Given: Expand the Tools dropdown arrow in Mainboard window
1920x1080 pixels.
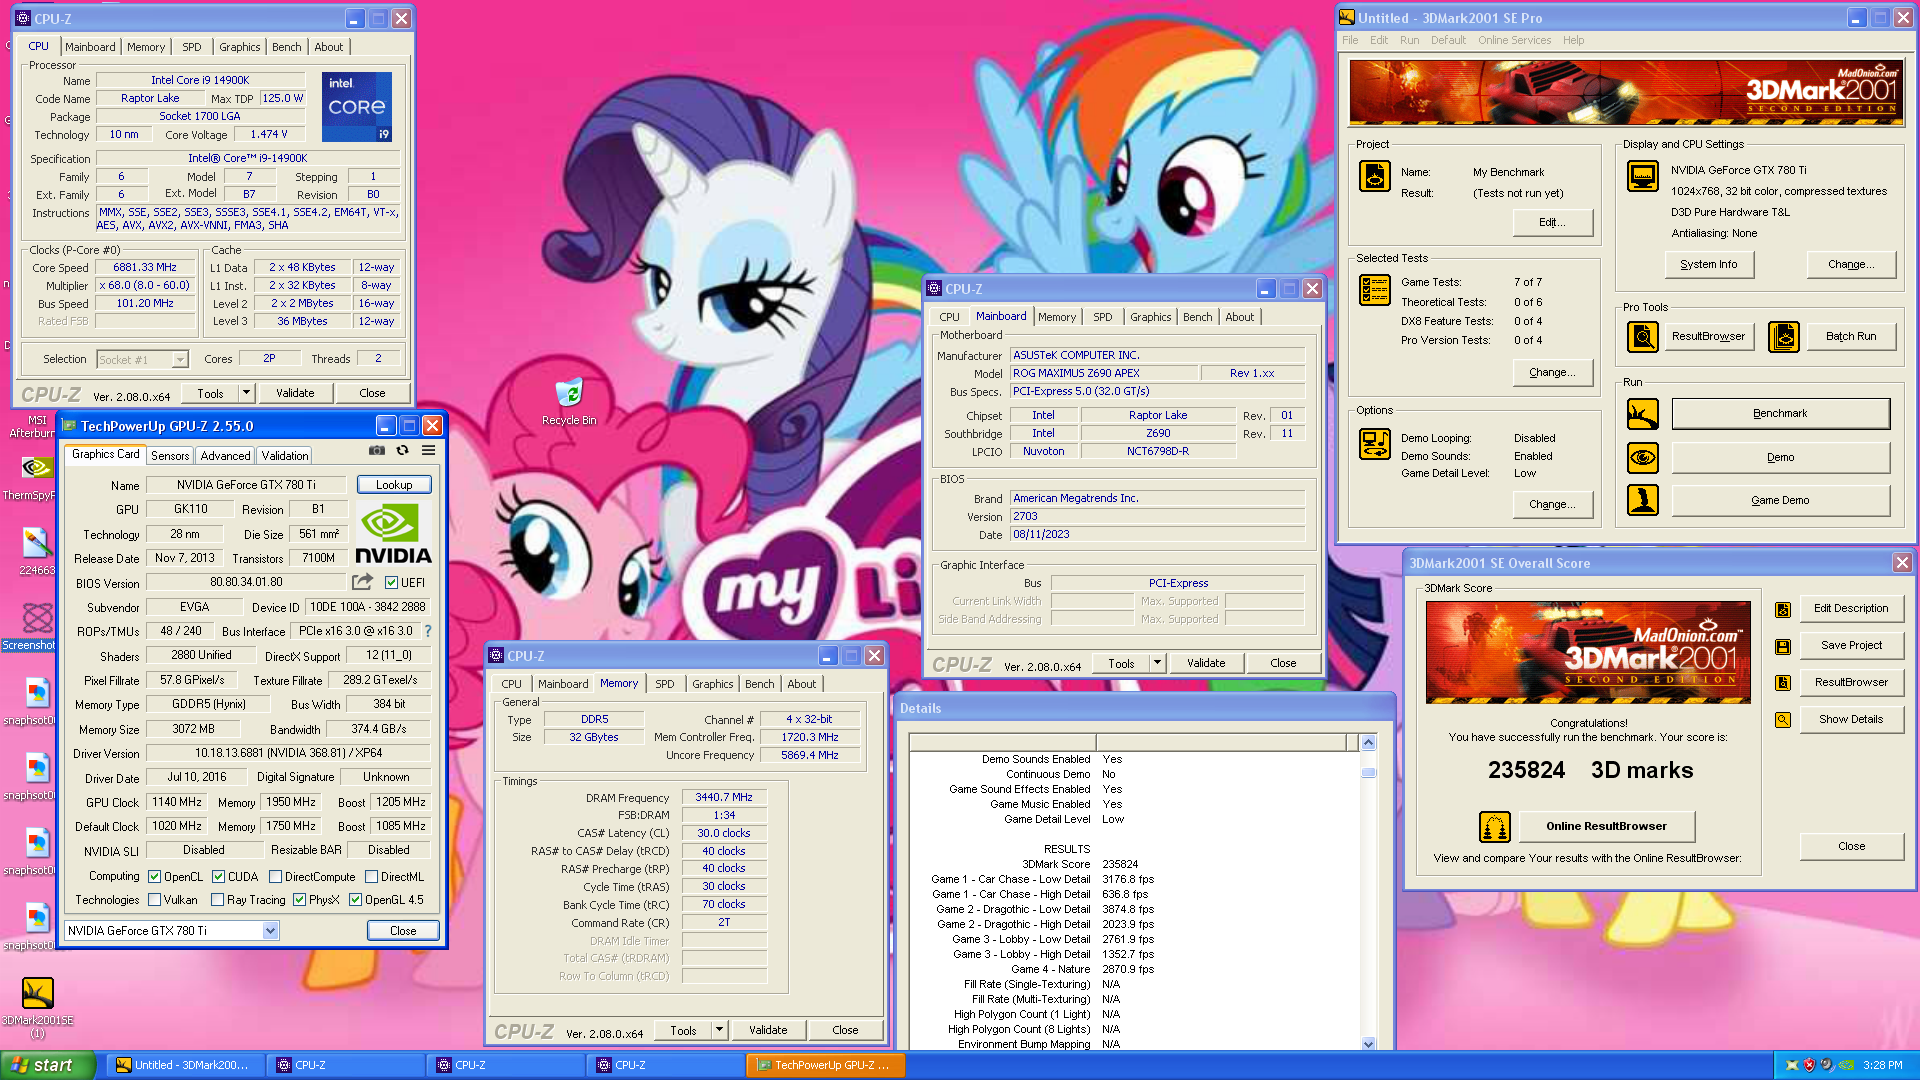Looking at the screenshot, I should (1158, 663).
